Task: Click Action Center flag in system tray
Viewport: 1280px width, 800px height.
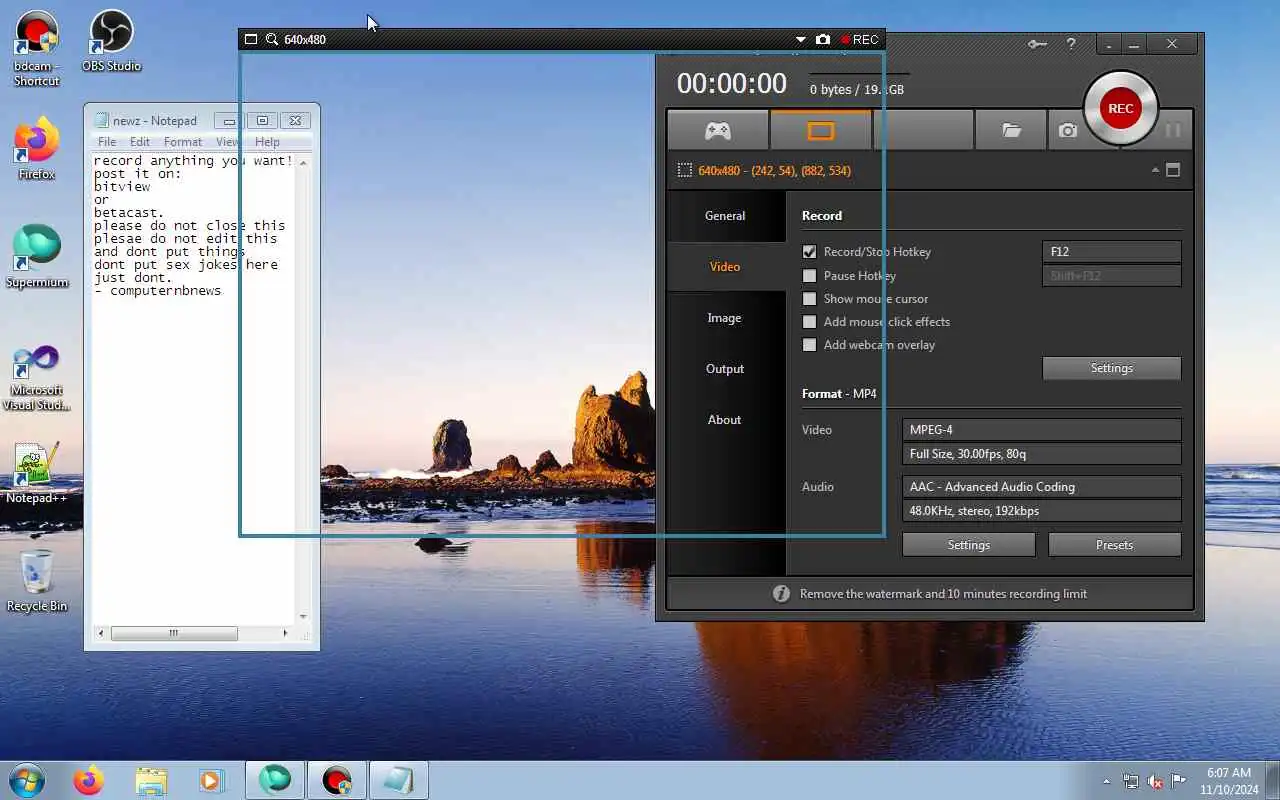Action: pyautogui.click(x=1179, y=781)
